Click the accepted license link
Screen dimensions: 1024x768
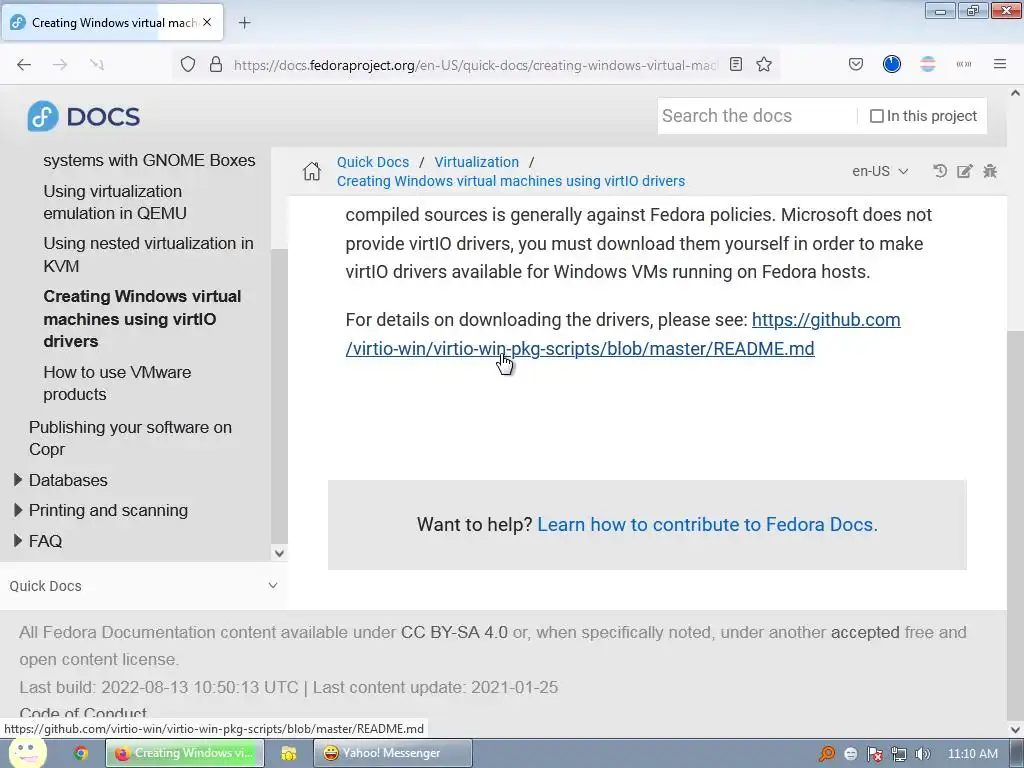tap(865, 632)
